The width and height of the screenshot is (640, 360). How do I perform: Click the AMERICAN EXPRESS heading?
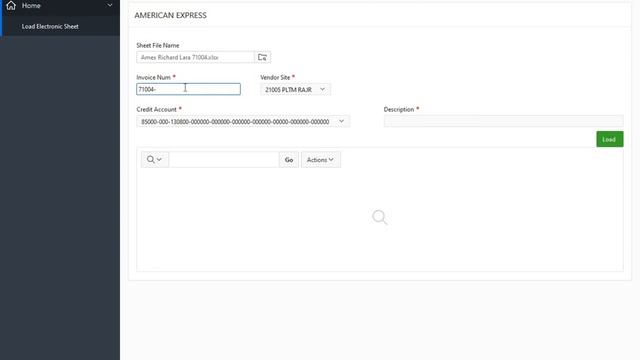pyautogui.click(x=171, y=15)
